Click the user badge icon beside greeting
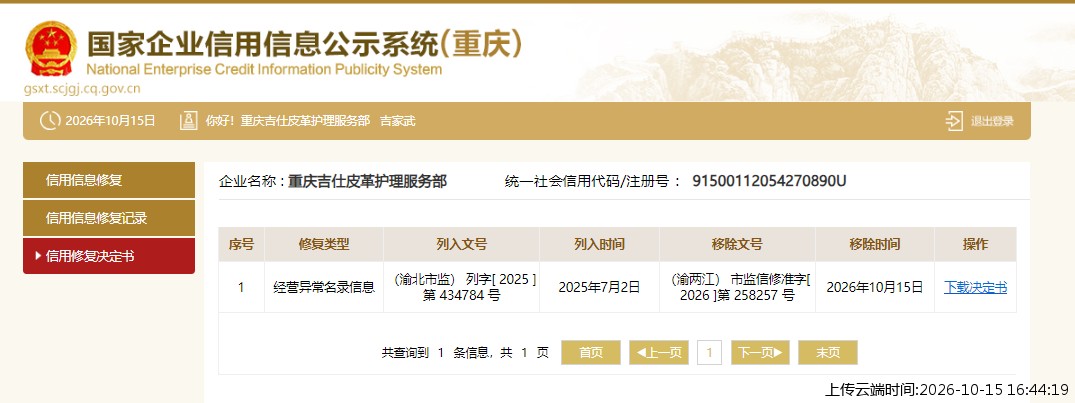The height and width of the screenshot is (403, 1075). [x=188, y=121]
